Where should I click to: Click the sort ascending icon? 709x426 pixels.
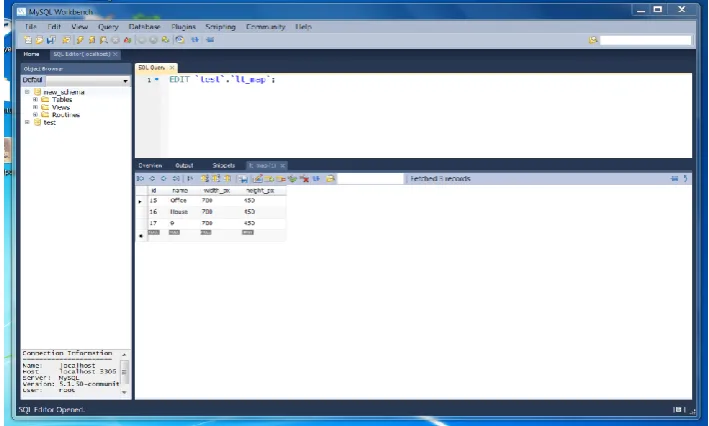205,179
